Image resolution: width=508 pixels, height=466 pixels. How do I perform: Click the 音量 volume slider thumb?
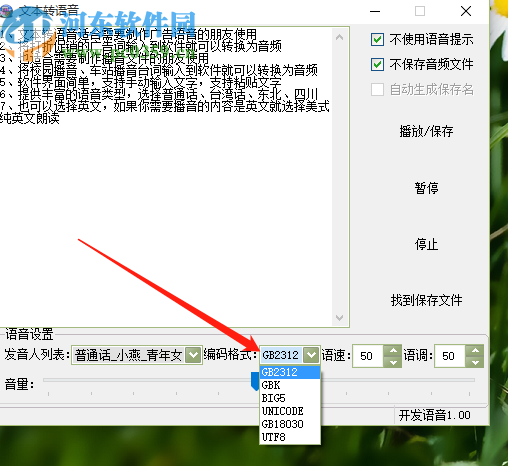(x=255, y=381)
